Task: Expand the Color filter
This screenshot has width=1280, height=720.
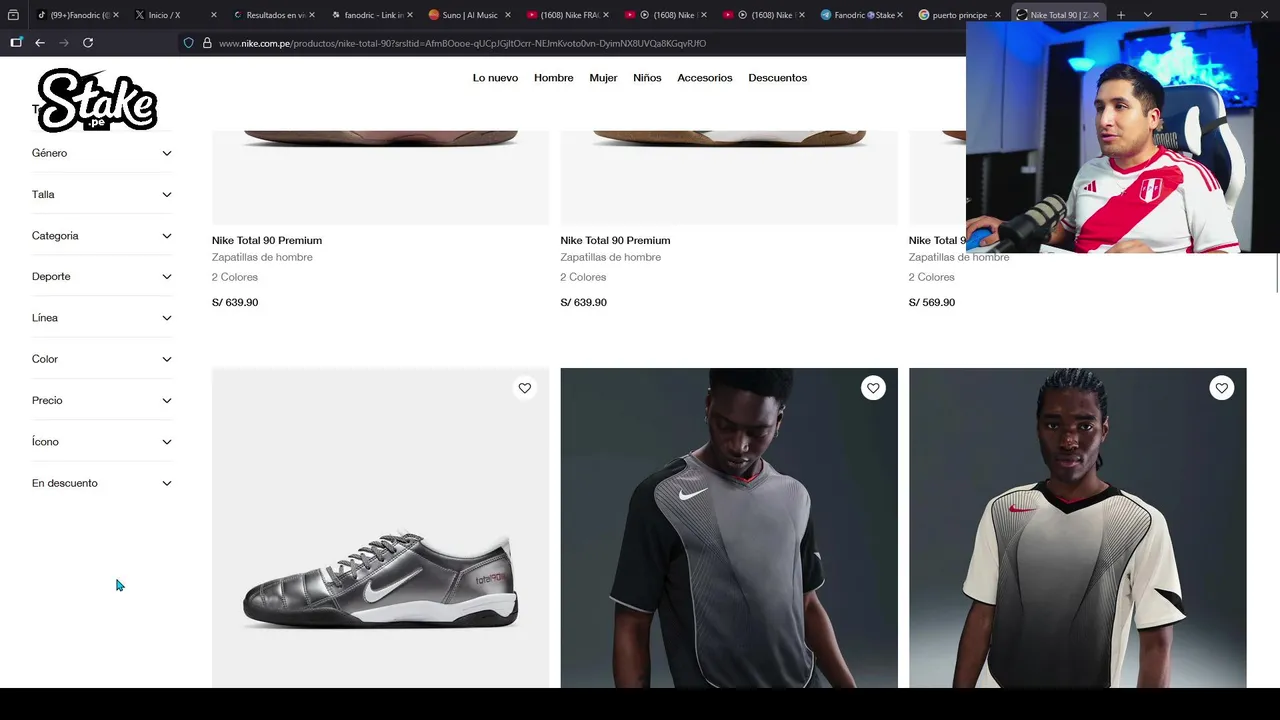Action: [101, 359]
